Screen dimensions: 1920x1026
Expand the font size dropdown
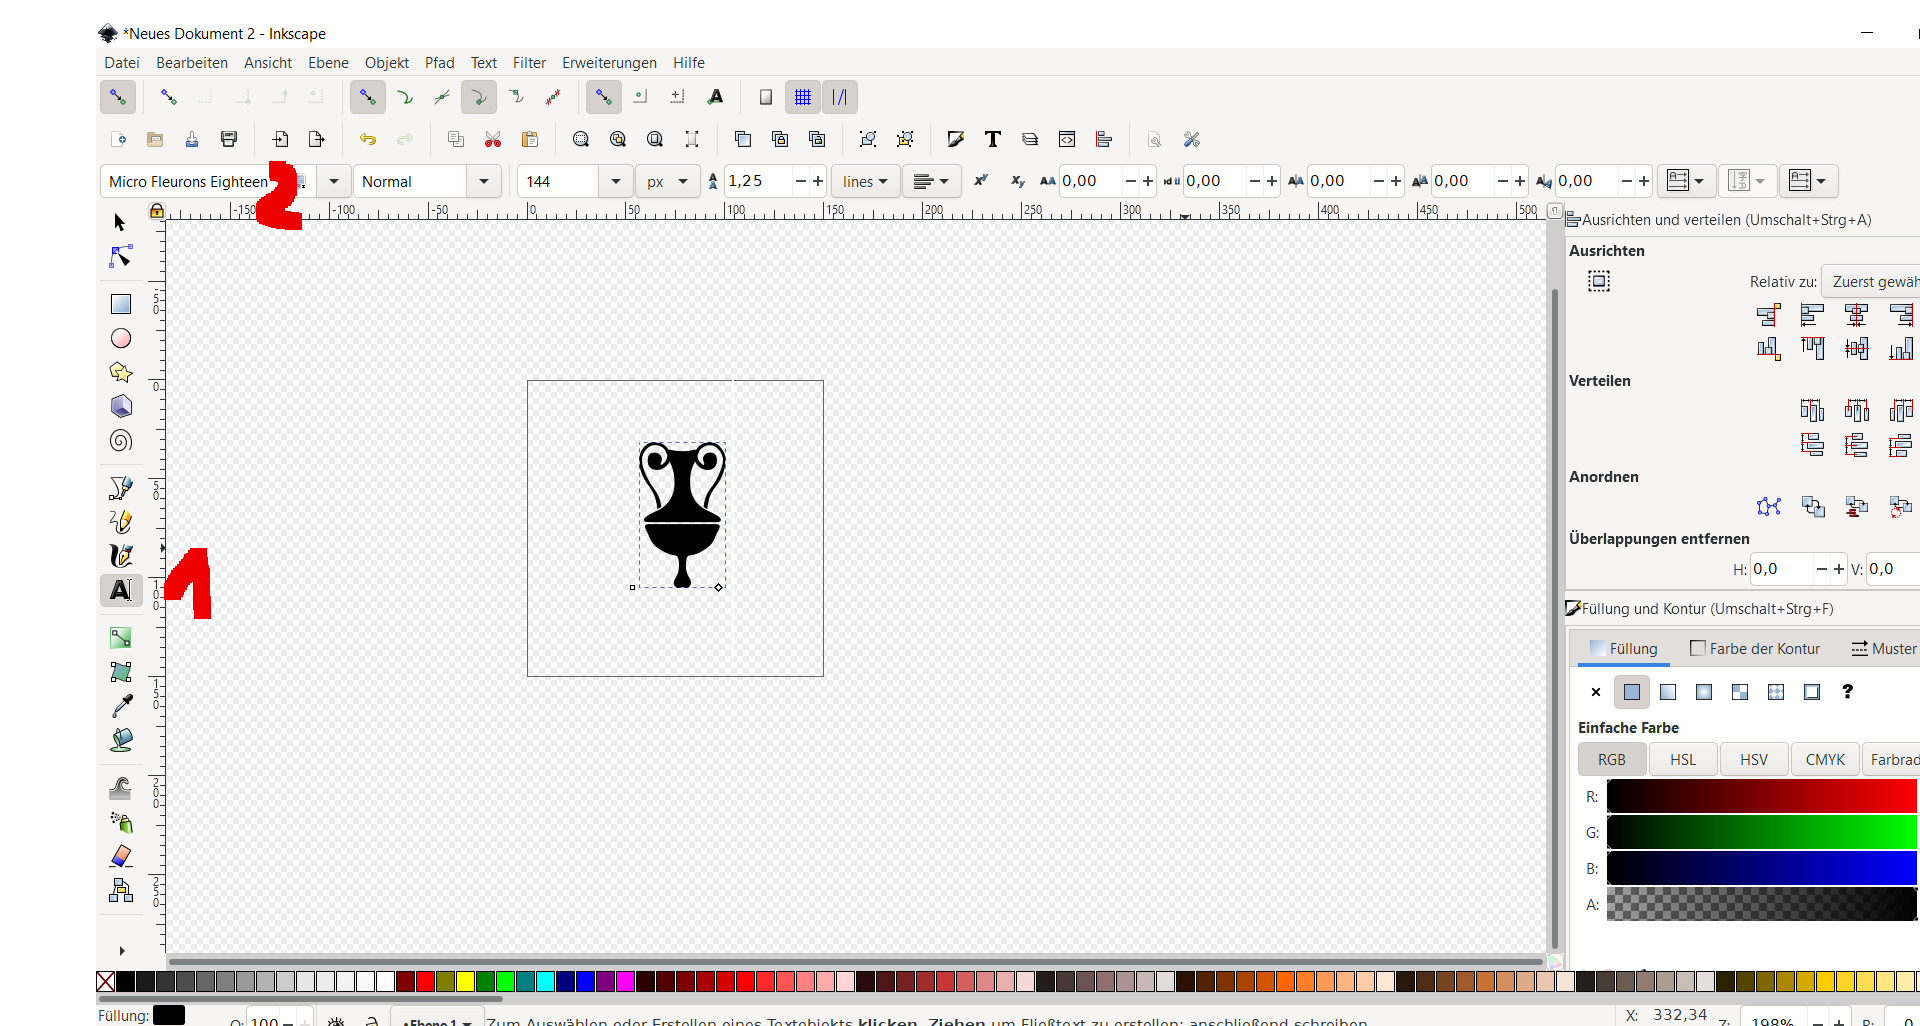[x=615, y=181]
